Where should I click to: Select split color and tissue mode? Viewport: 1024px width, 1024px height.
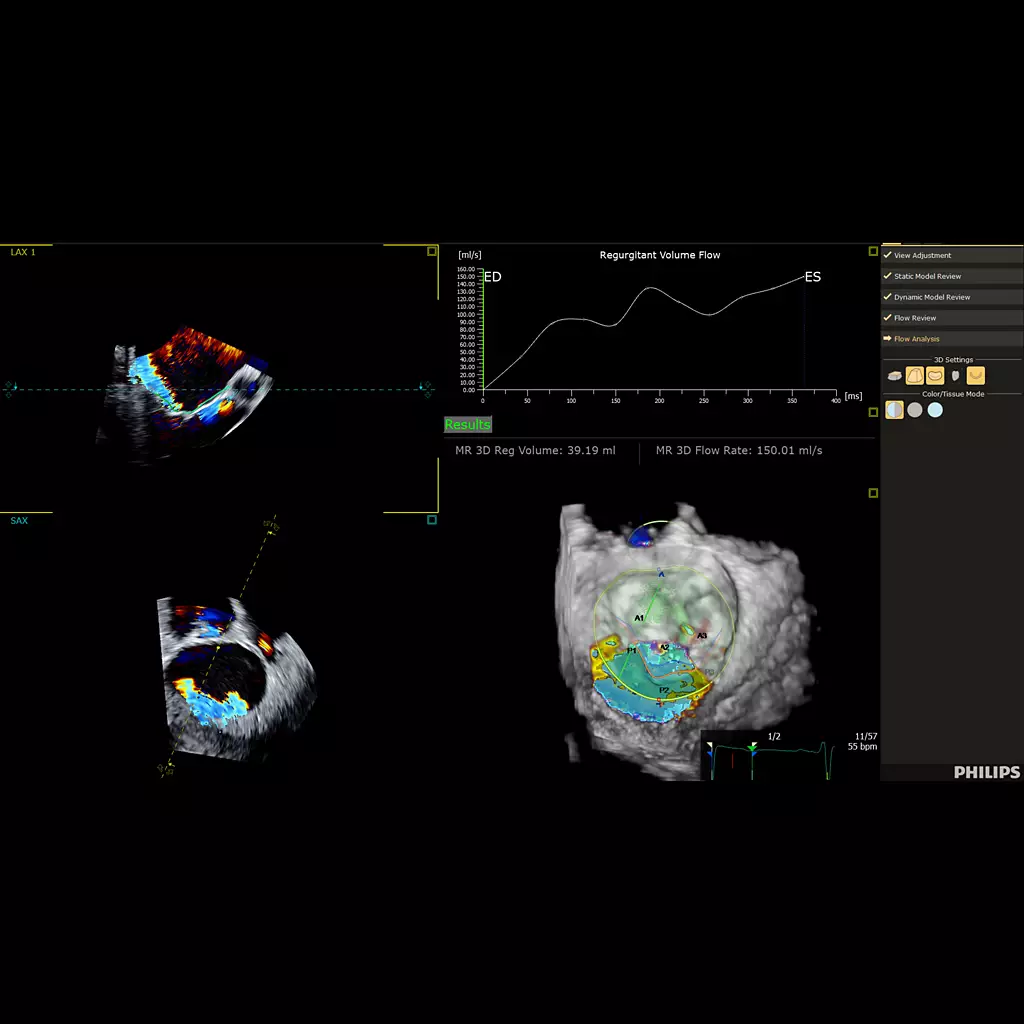click(894, 410)
